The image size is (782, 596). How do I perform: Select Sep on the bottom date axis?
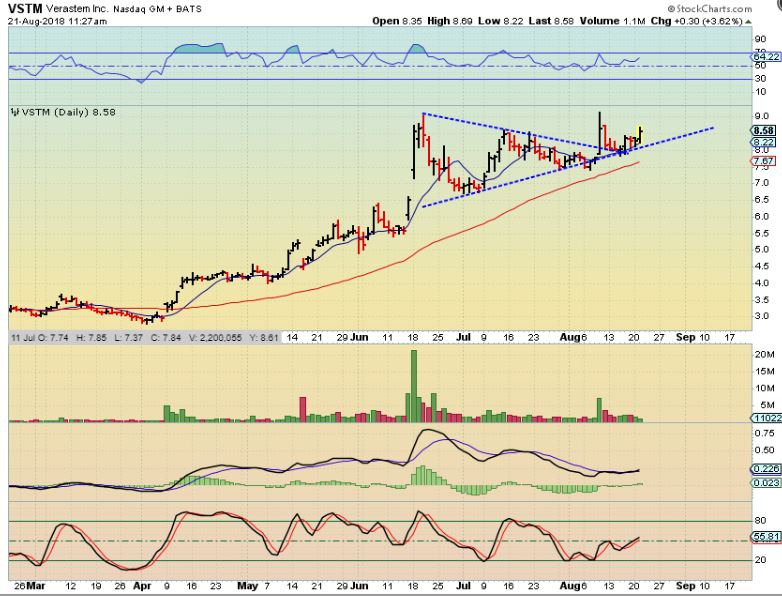pyautogui.click(x=685, y=586)
